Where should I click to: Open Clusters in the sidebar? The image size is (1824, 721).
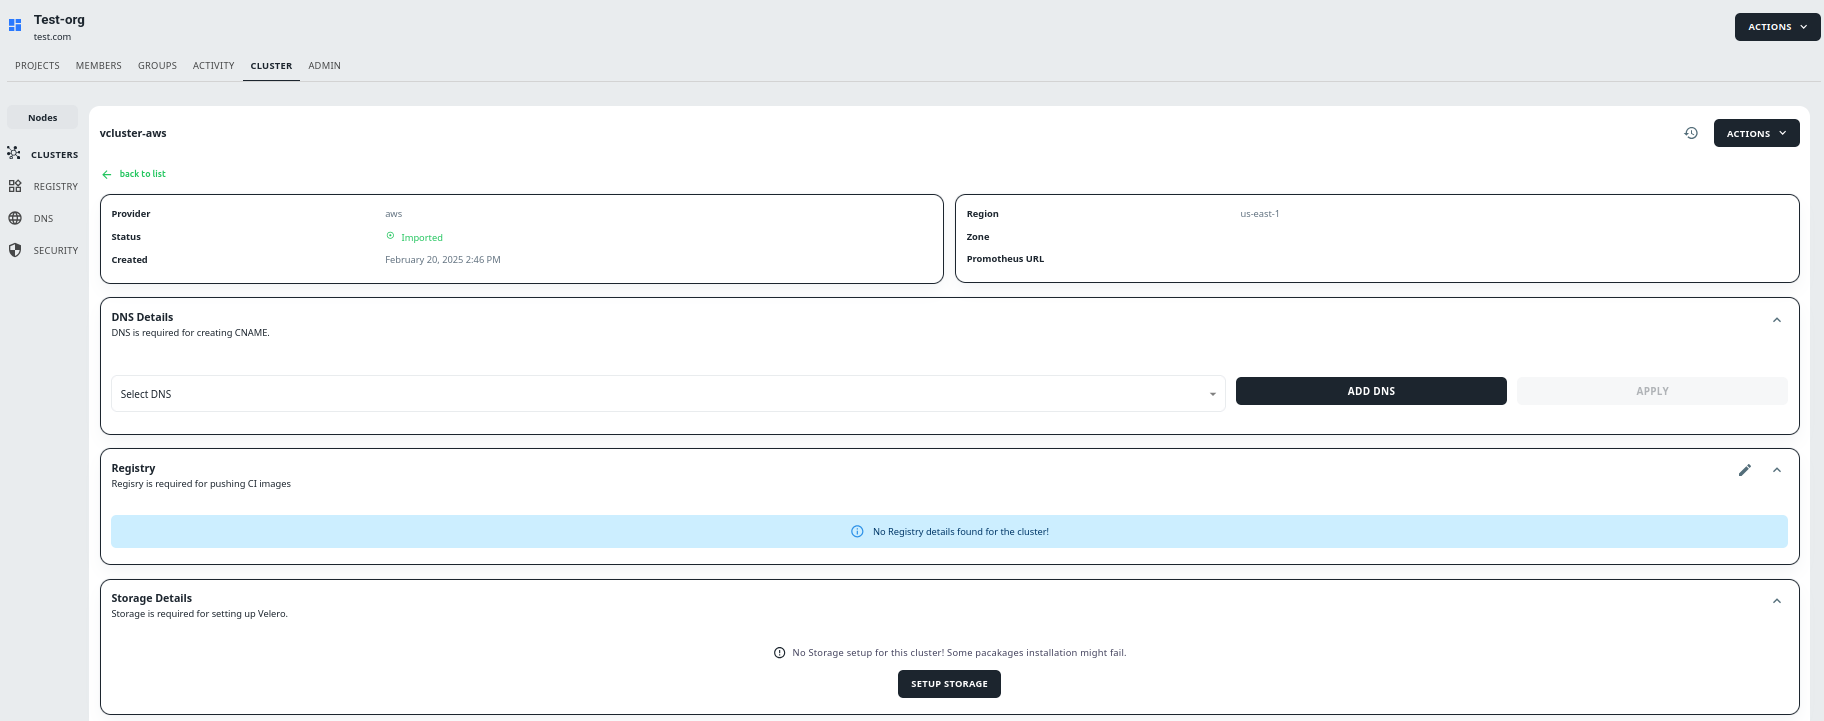click(54, 155)
